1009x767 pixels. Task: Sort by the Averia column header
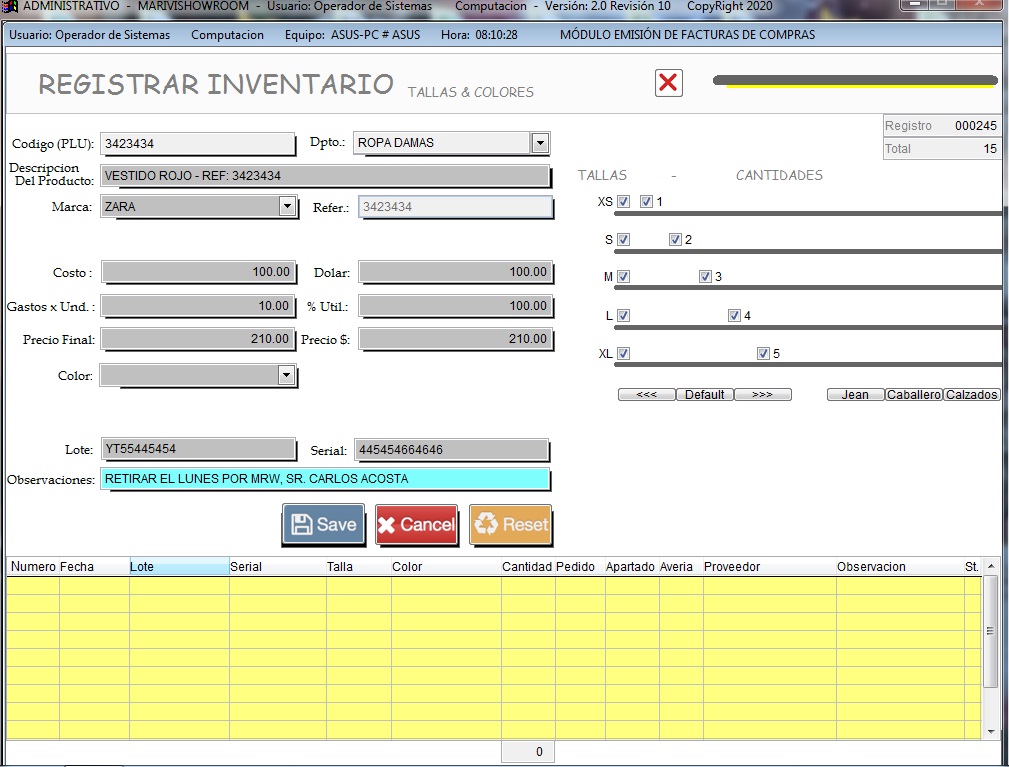681,567
